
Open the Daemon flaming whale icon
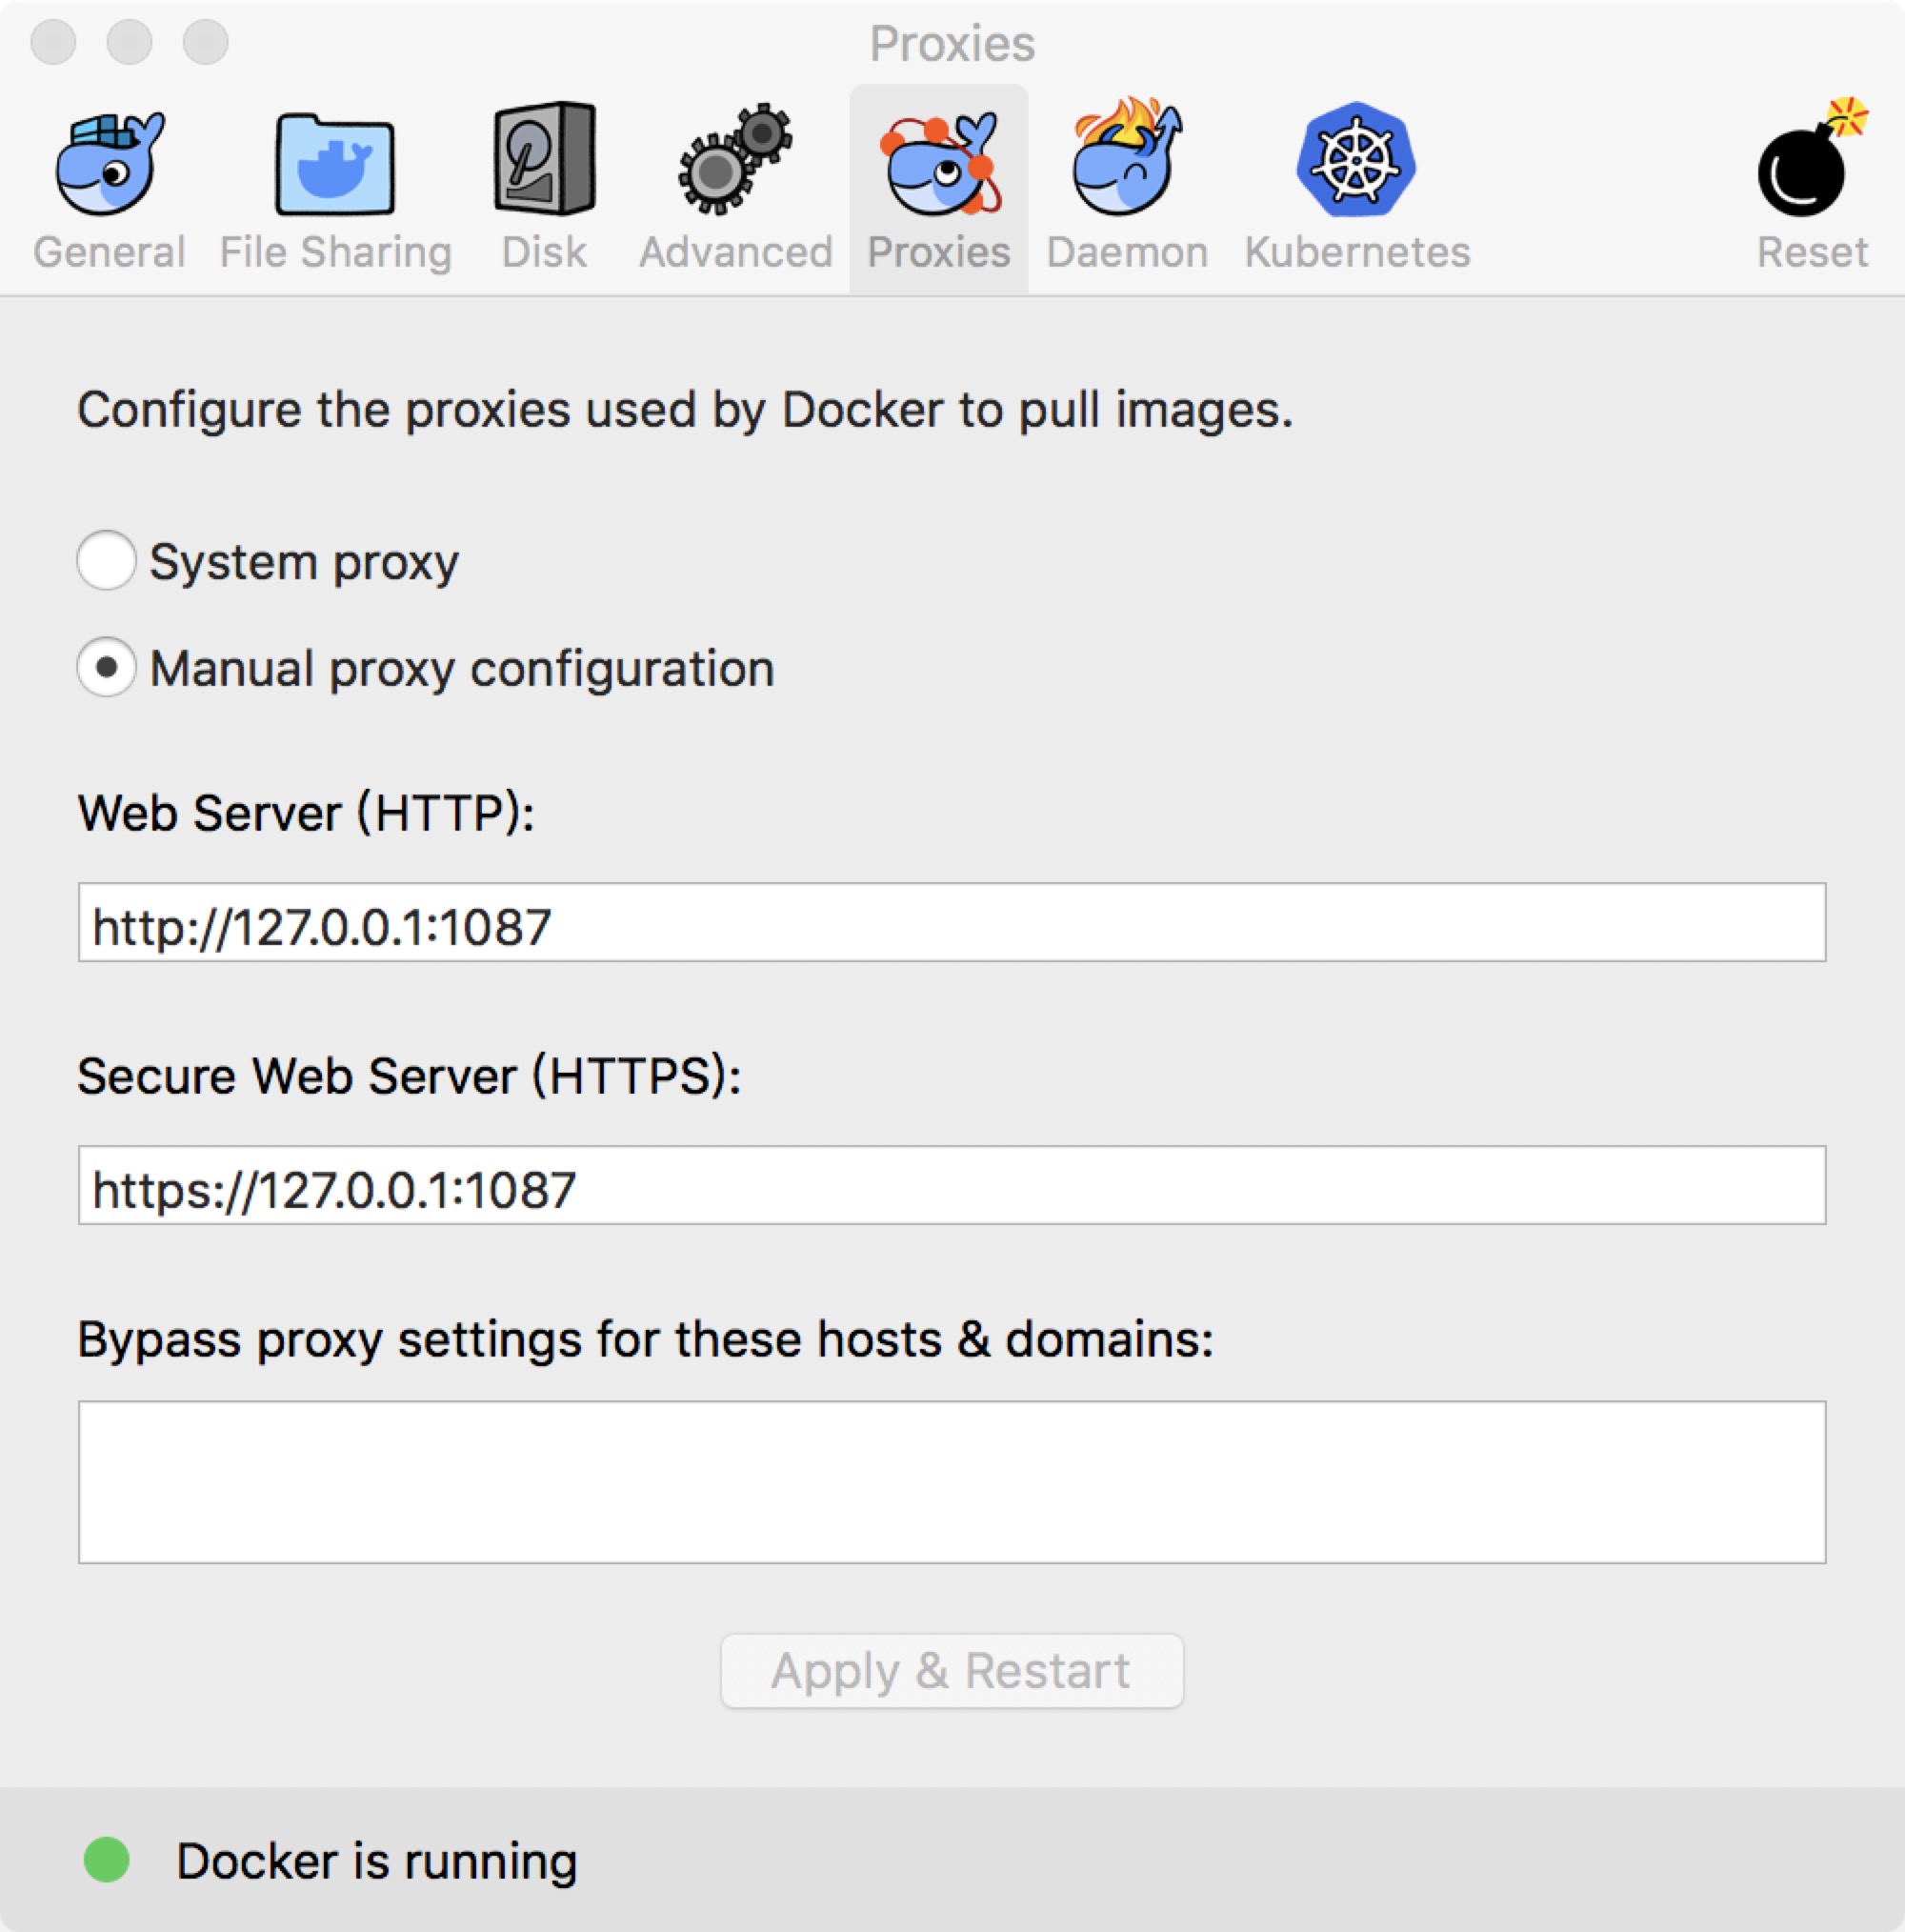click(1127, 156)
